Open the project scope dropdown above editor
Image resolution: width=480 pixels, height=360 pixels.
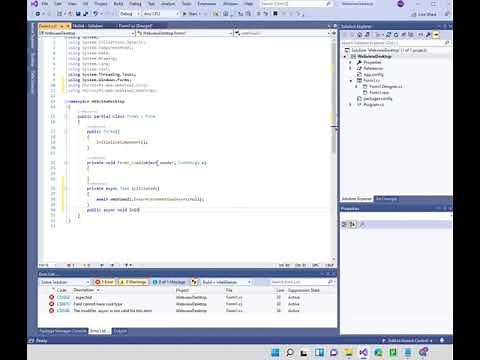(x=87, y=33)
